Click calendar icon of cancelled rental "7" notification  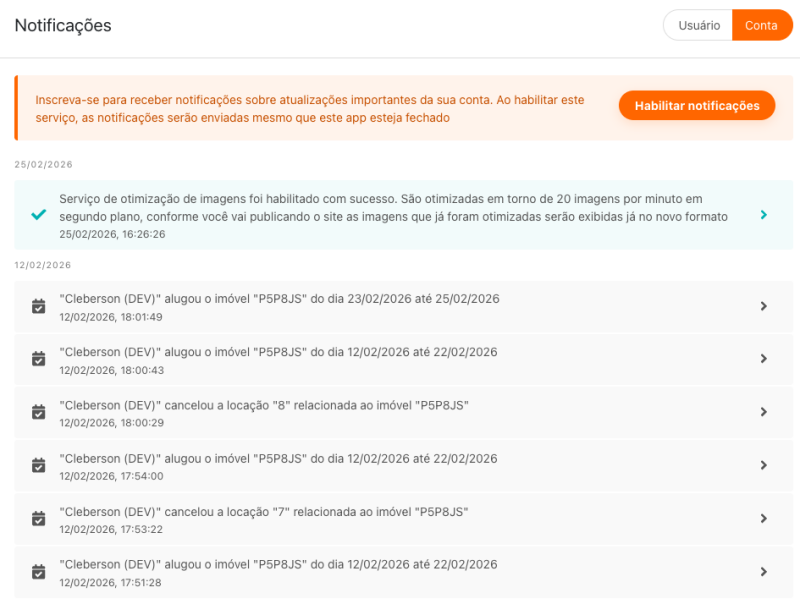coord(38,518)
